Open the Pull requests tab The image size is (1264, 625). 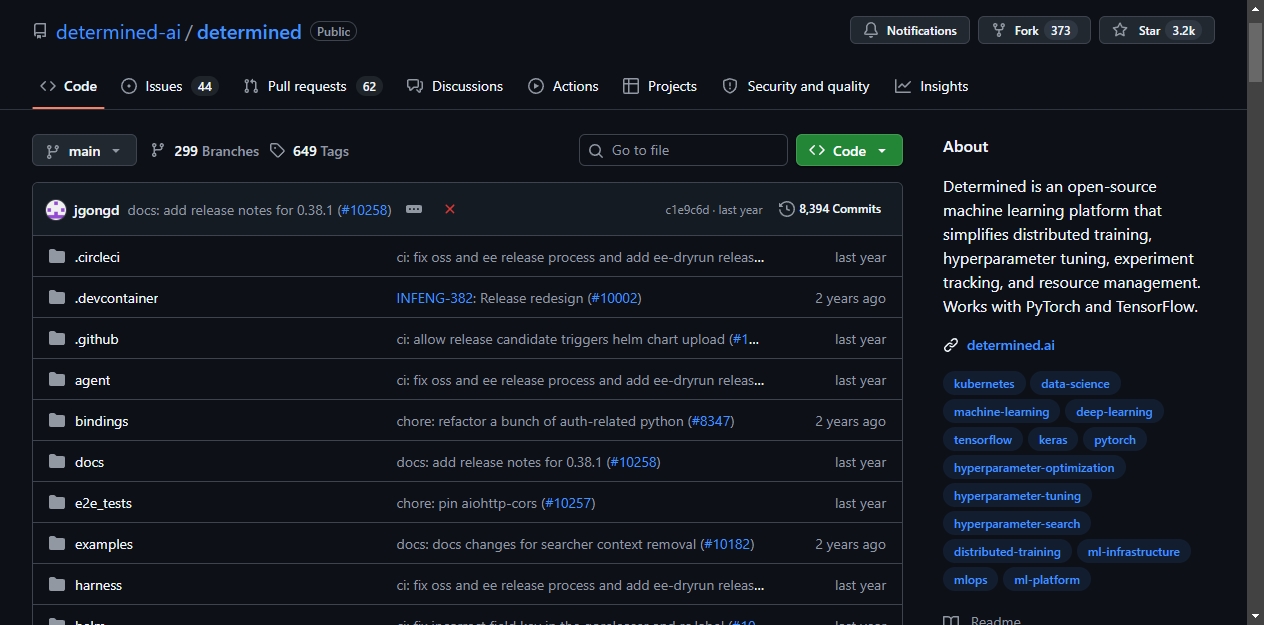pyautogui.click(x=312, y=86)
